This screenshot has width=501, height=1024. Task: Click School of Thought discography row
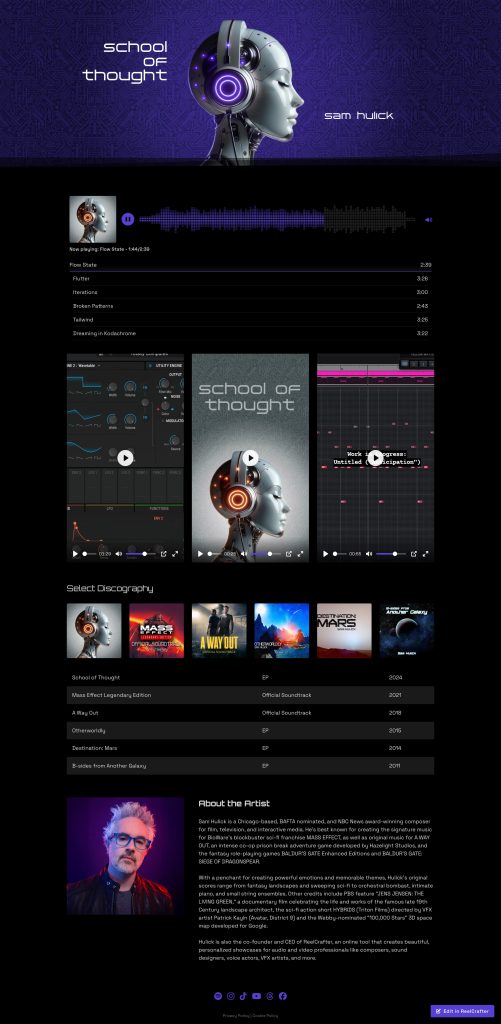pos(250,677)
